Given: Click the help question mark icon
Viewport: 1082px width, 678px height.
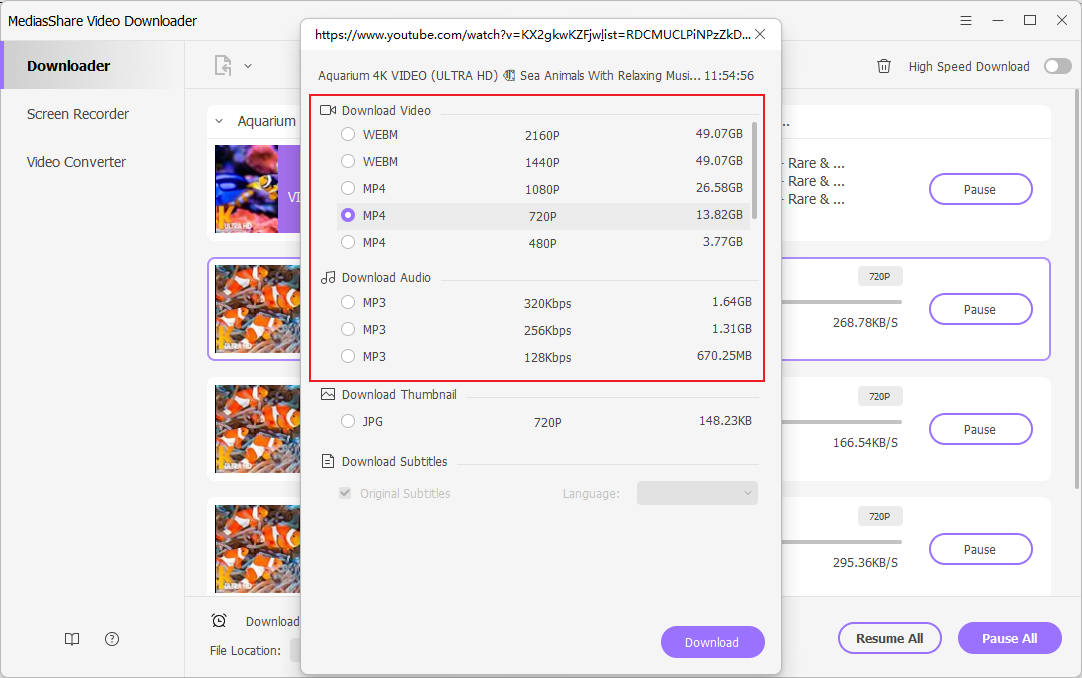Looking at the screenshot, I should pos(112,639).
